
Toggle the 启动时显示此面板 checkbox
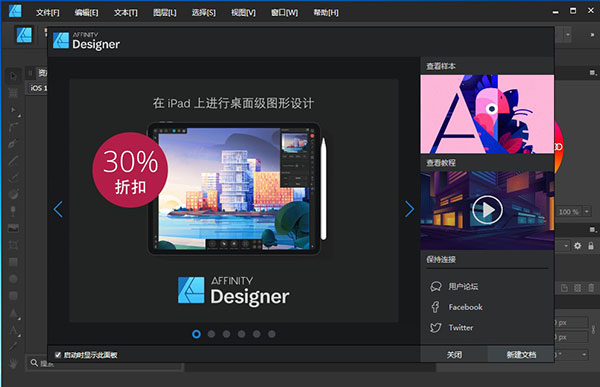point(58,355)
